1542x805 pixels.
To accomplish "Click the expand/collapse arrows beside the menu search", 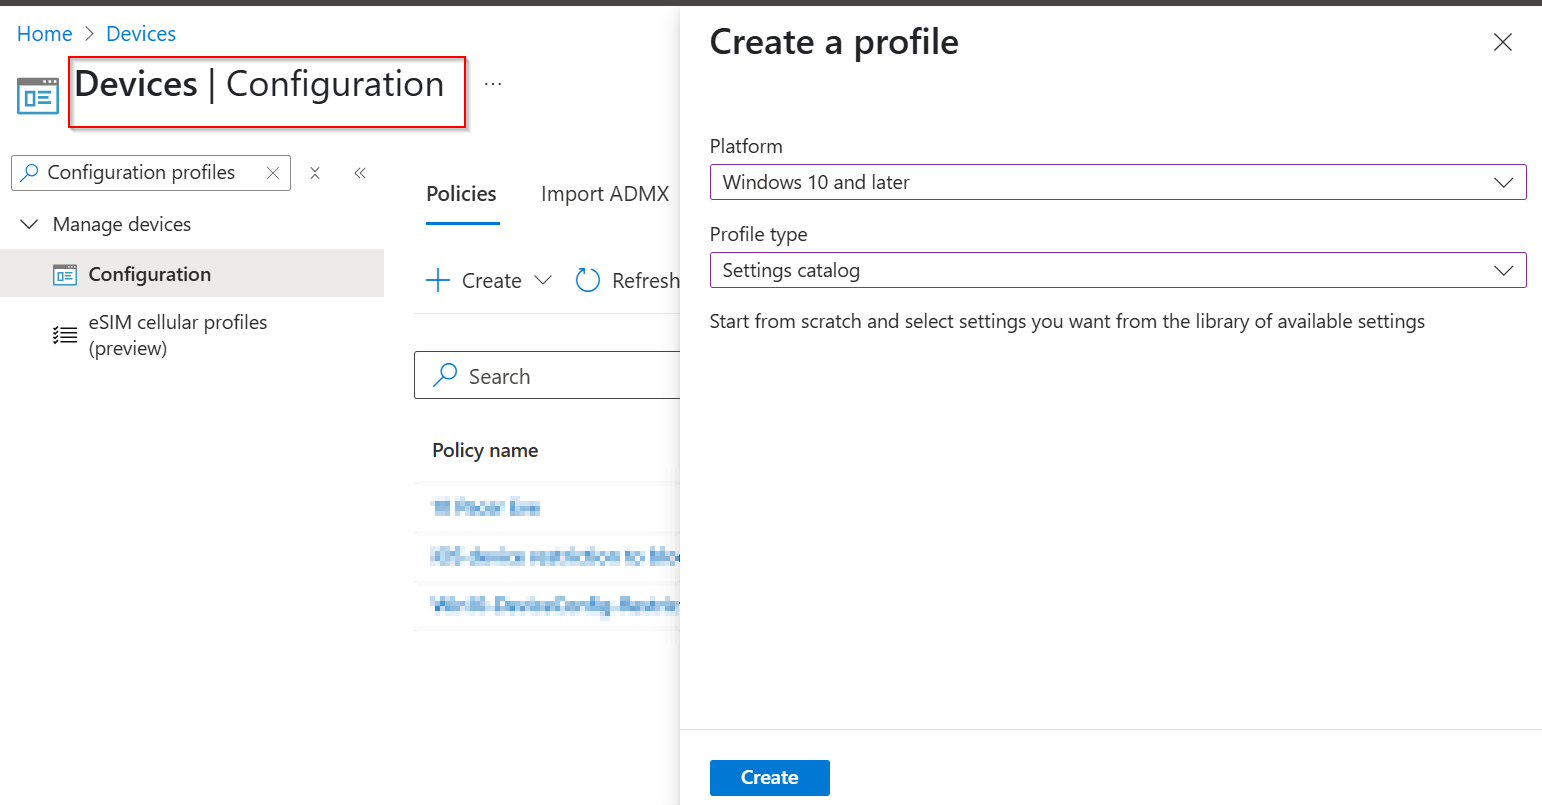I will (315, 173).
